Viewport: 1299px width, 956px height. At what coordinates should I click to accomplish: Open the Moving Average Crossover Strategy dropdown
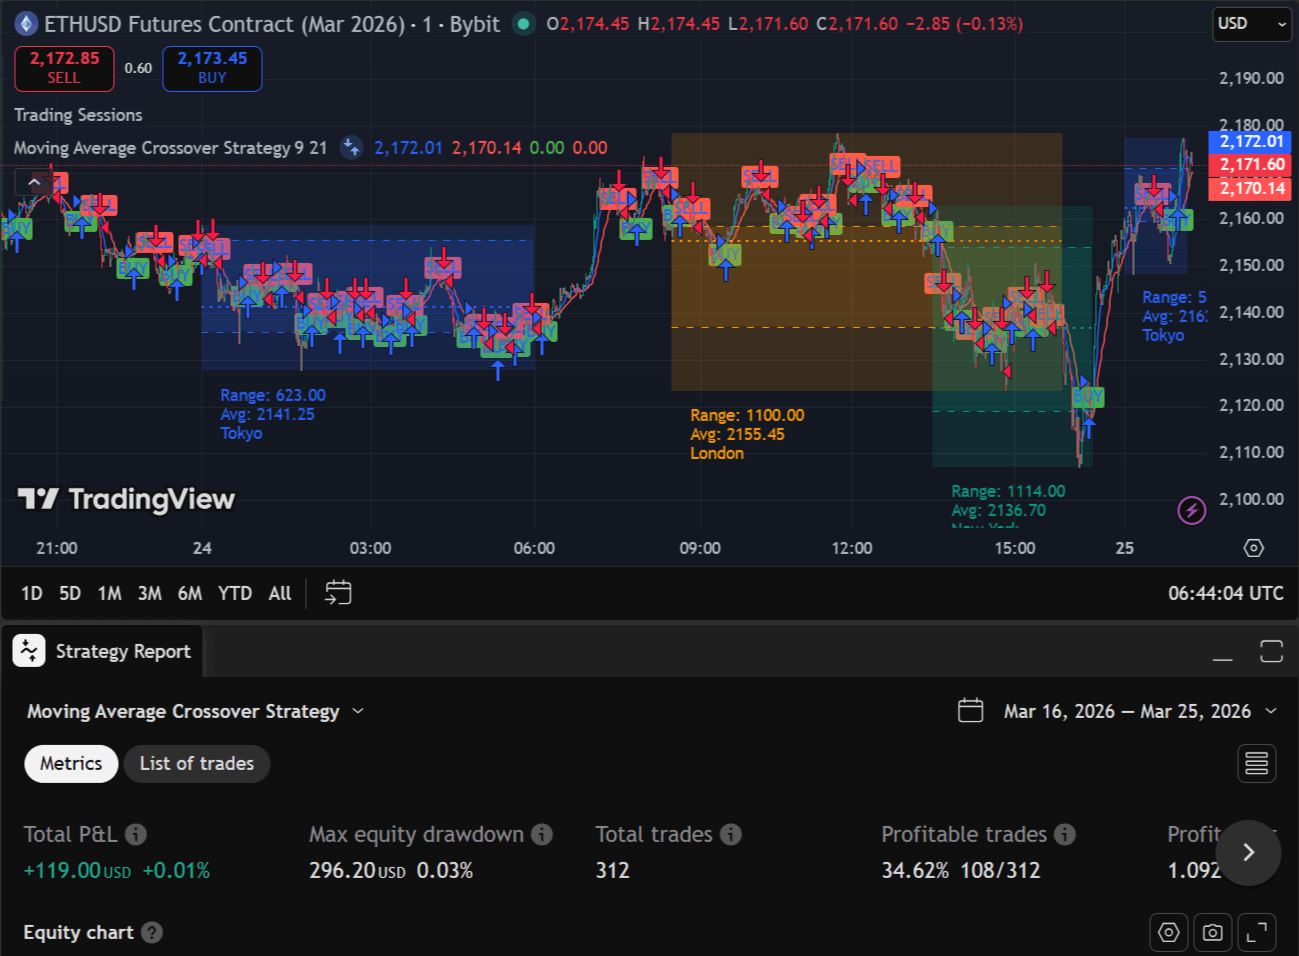[359, 711]
